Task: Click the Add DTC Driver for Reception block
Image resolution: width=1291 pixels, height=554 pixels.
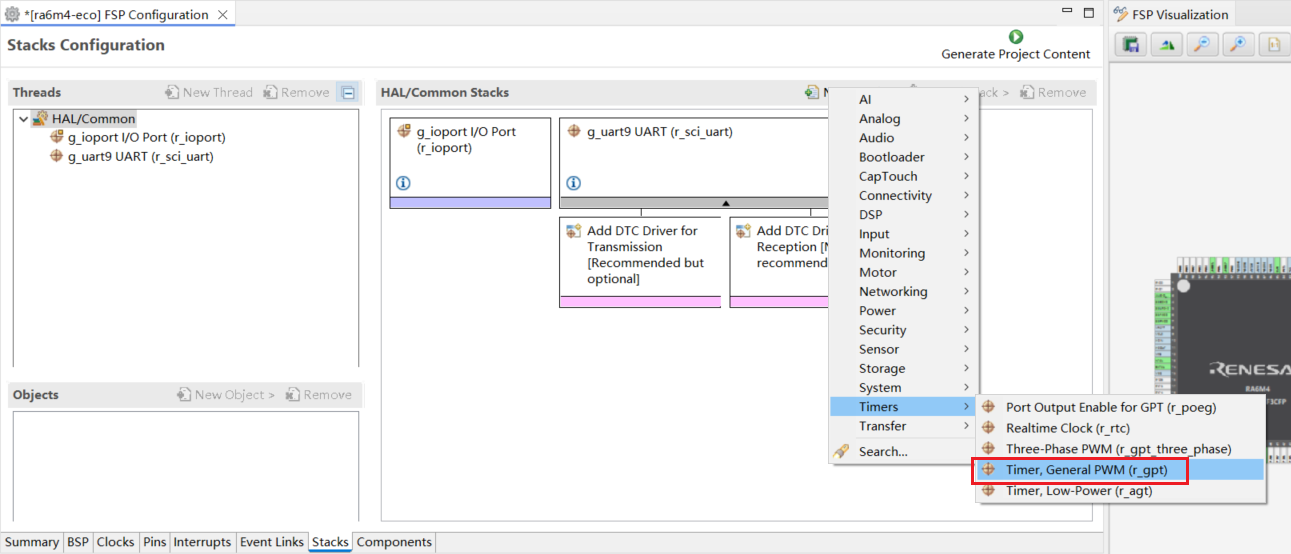Action: point(780,262)
